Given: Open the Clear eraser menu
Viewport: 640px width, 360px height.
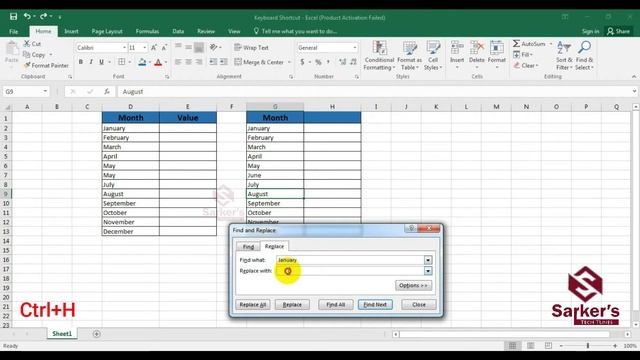Looking at the screenshot, I should [x=526, y=65].
